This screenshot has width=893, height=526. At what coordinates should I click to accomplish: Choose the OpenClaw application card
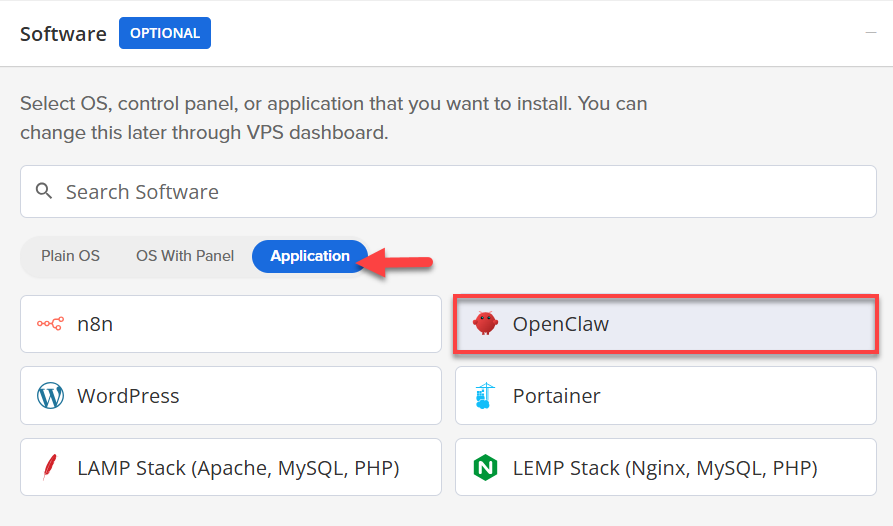point(666,324)
